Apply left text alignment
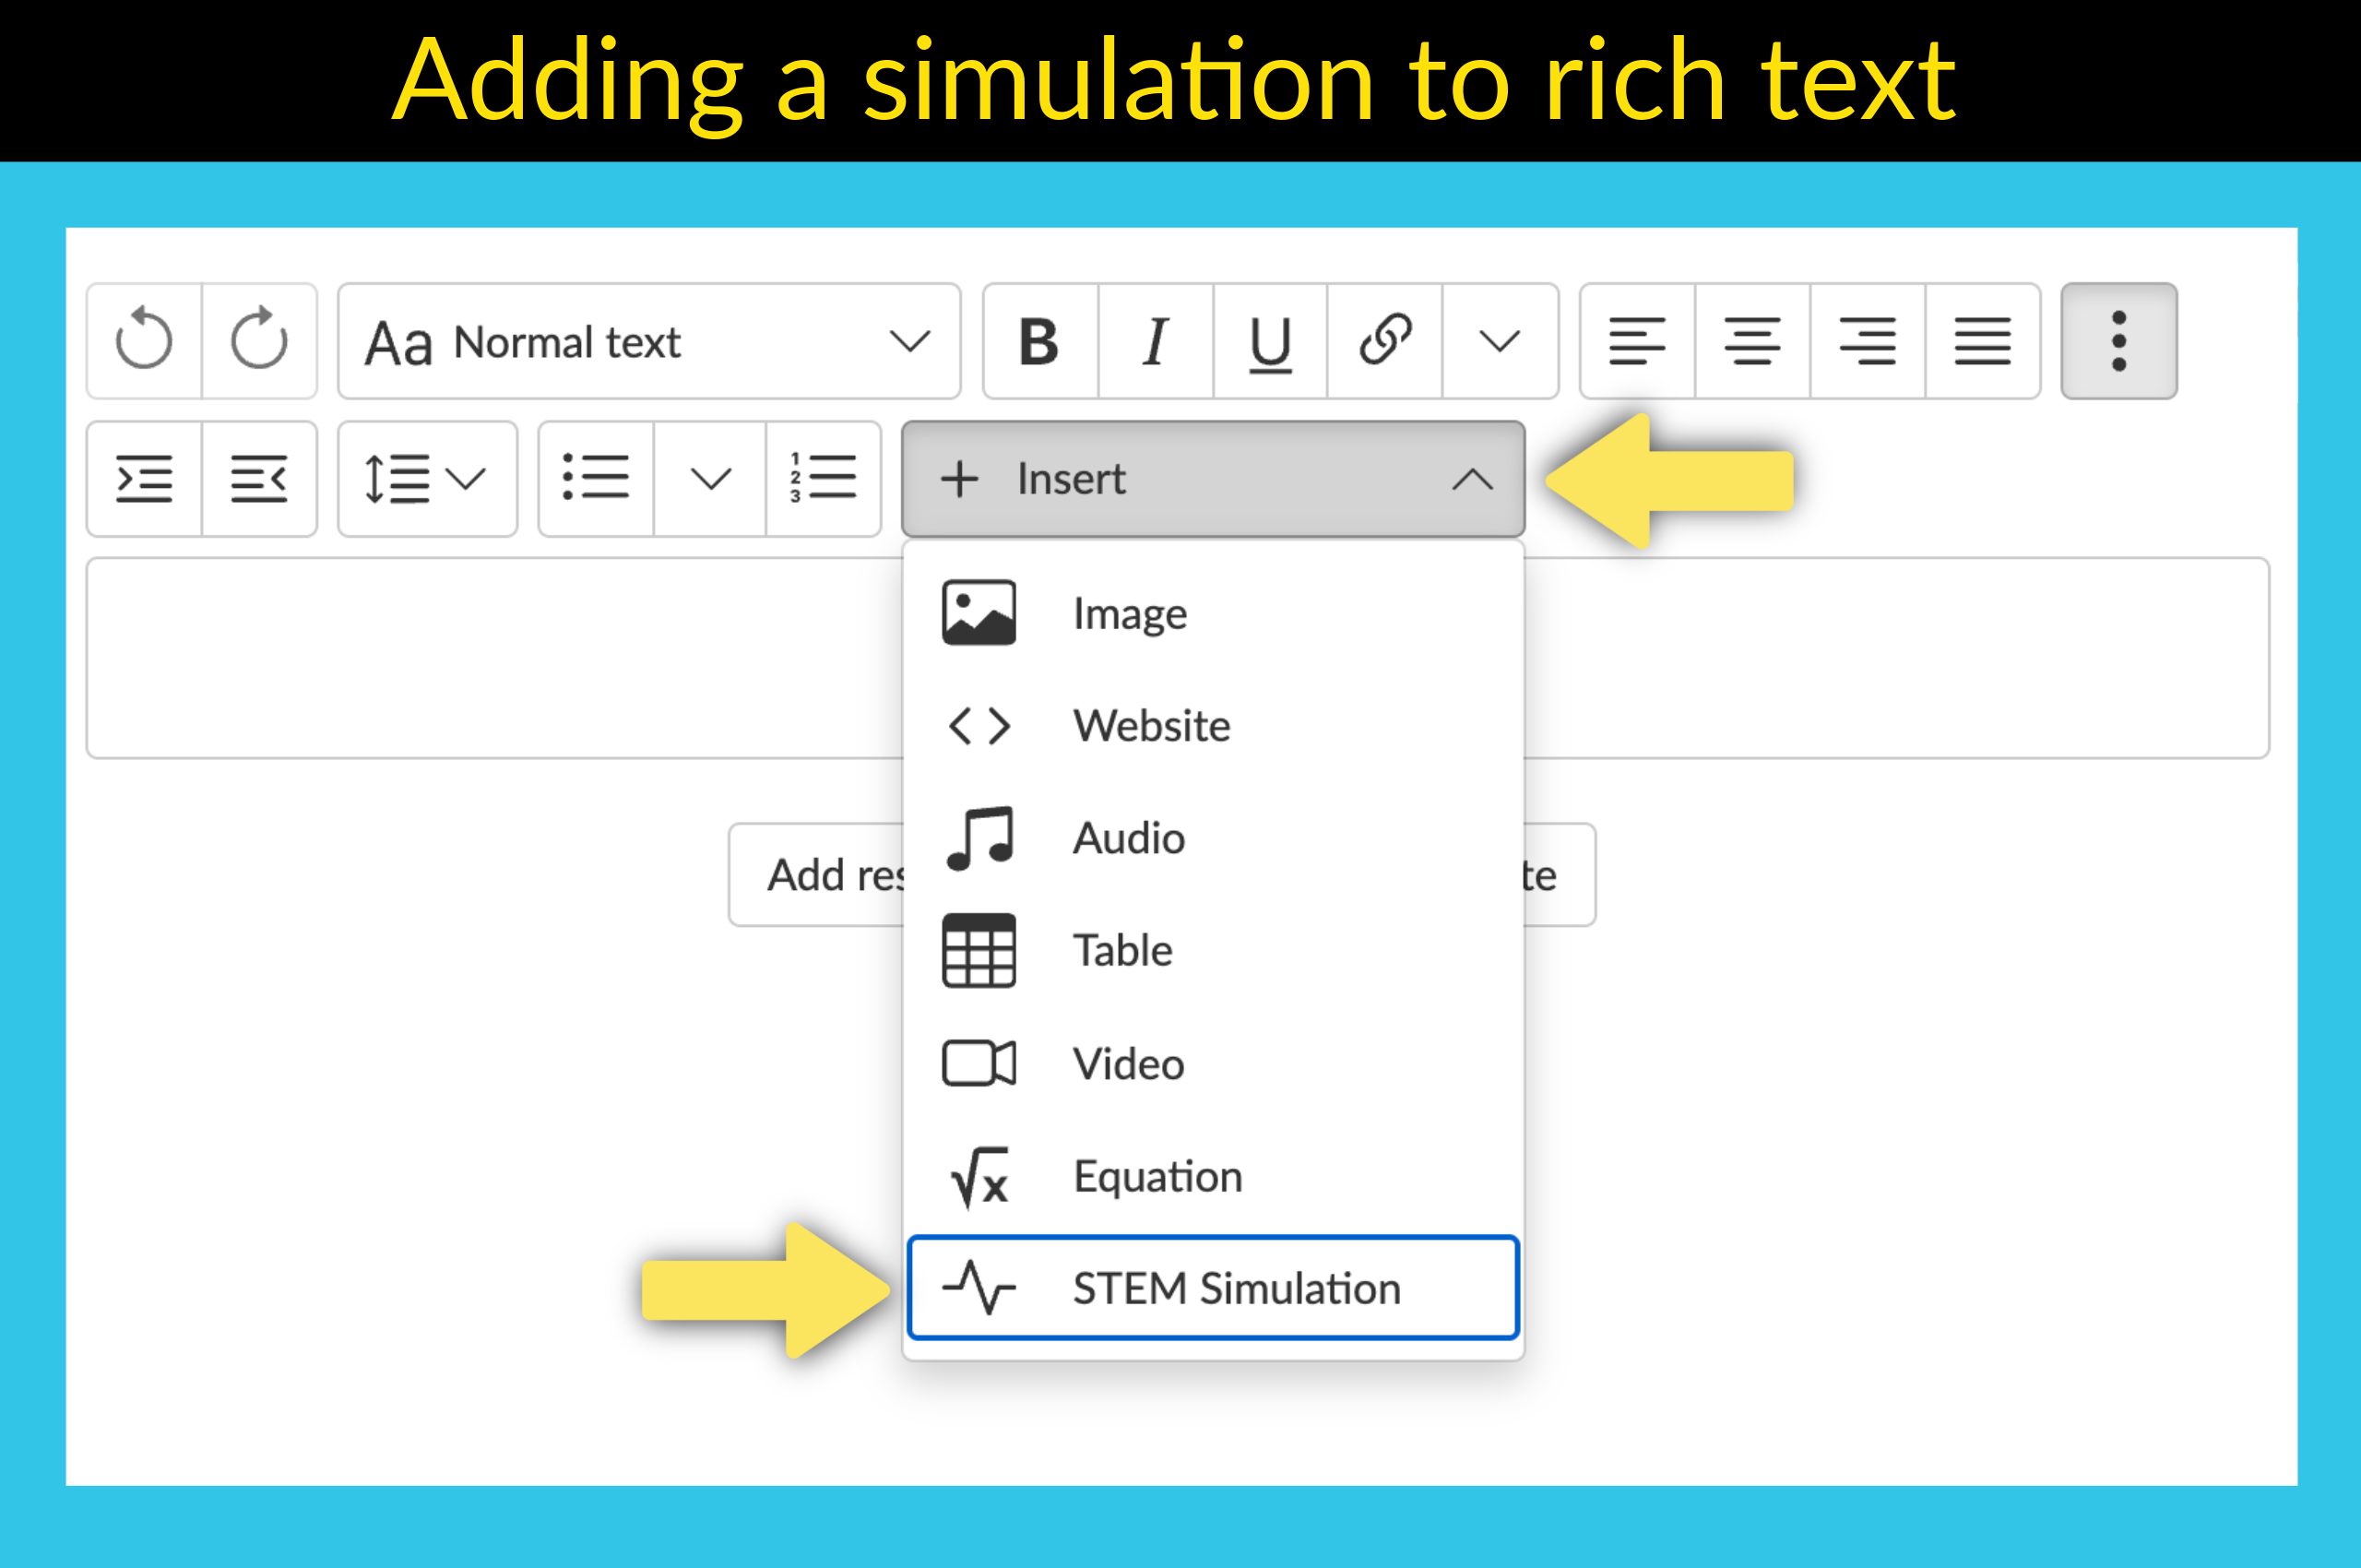Viewport: 2361px width, 1568px height. (x=1637, y=342)
